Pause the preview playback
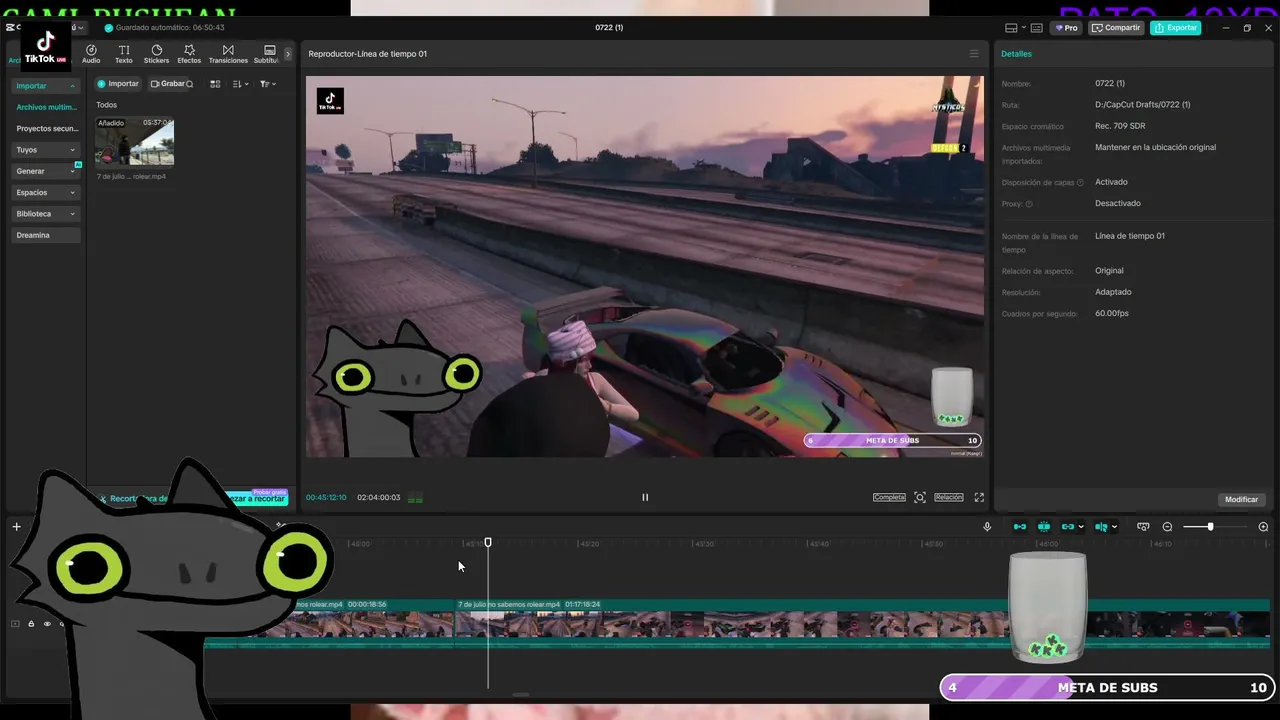 tap(645, 497)
